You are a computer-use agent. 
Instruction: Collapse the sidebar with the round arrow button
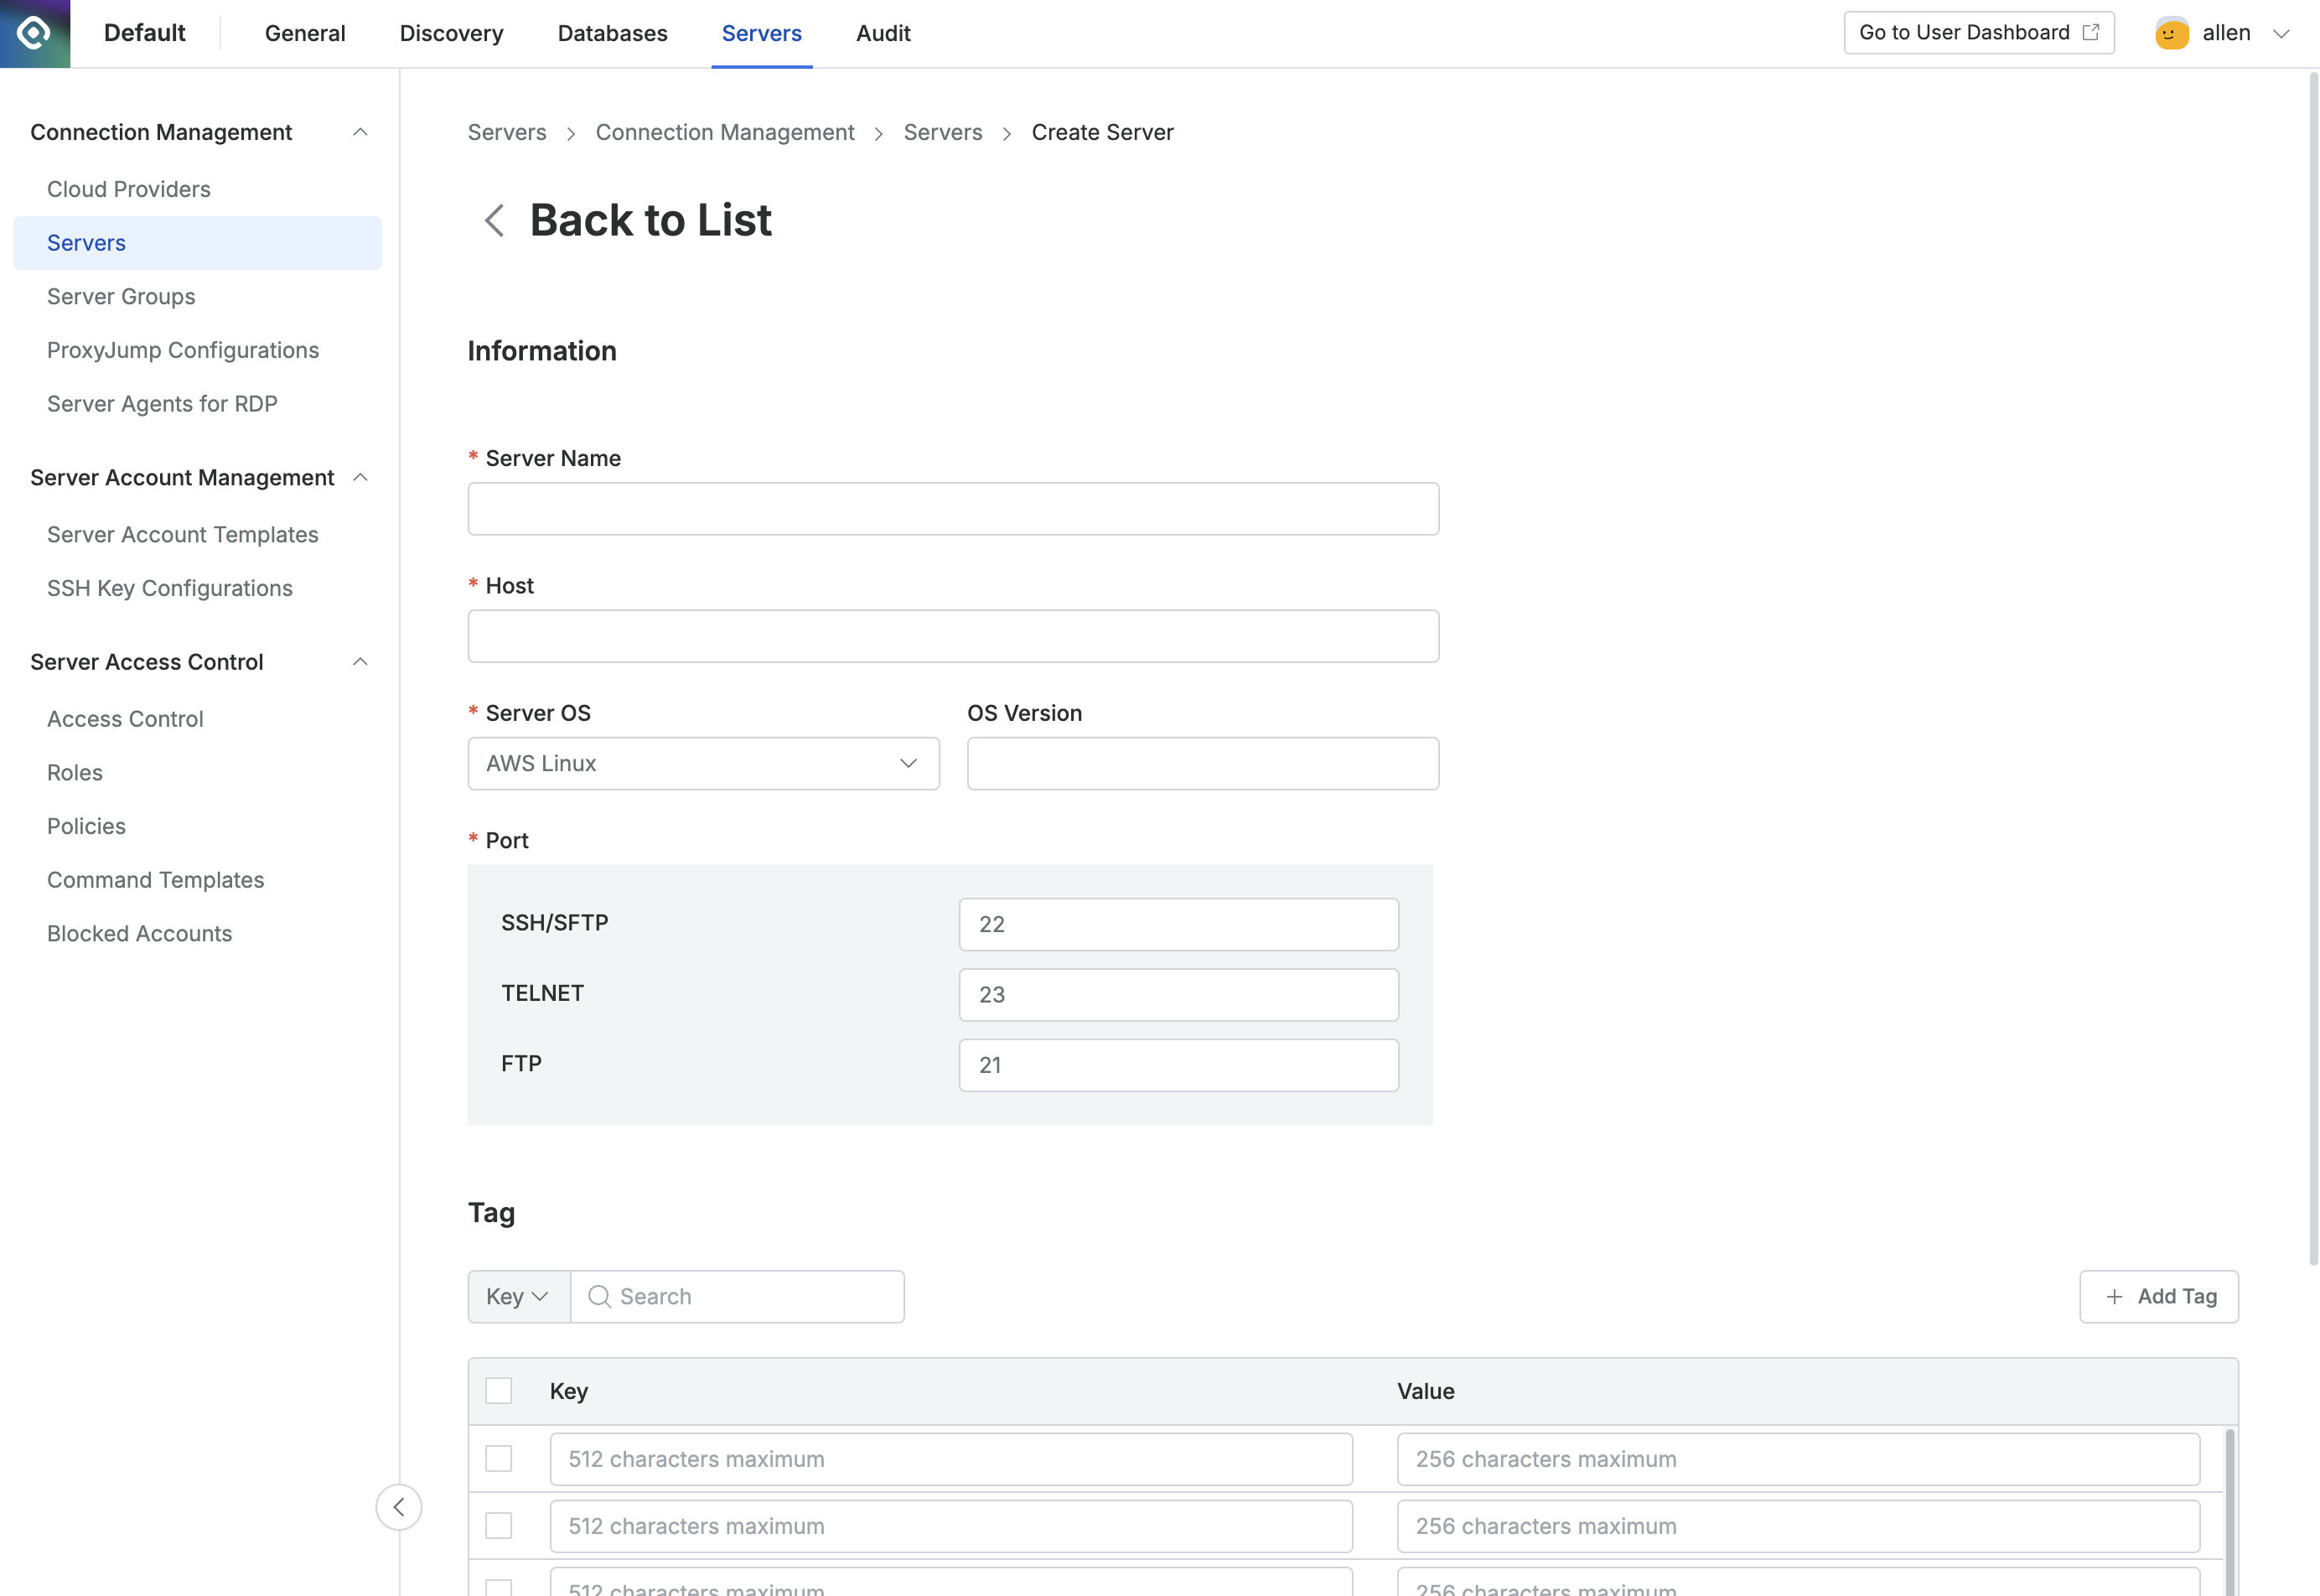pos(398,1507)
